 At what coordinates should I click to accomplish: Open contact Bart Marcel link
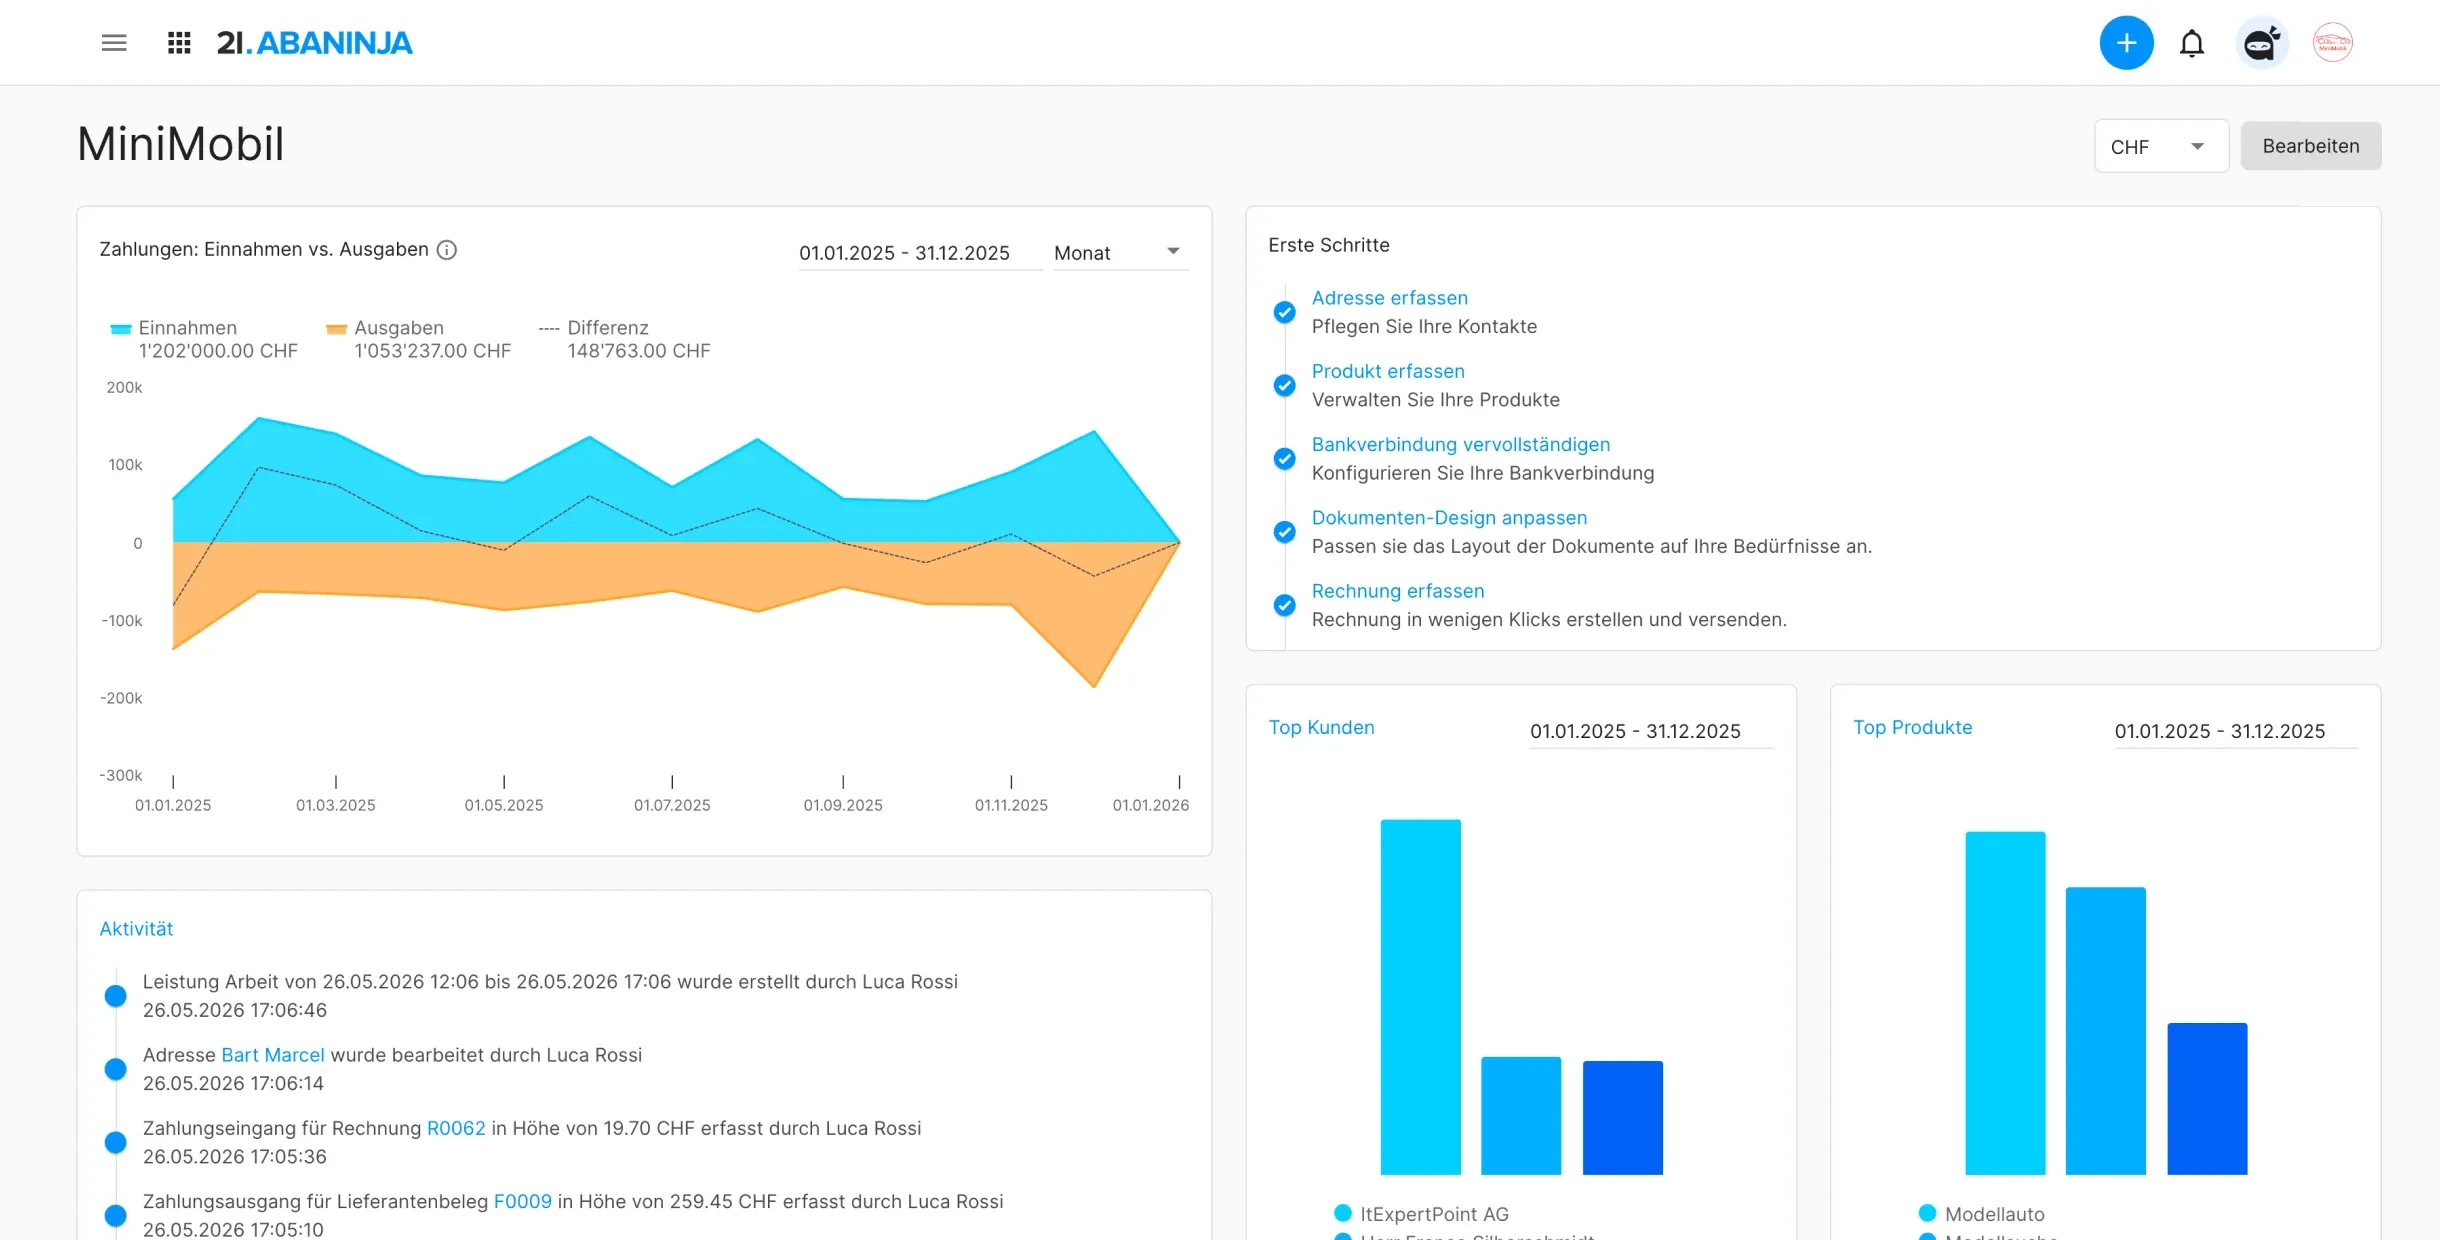(x=272, y=1055)
